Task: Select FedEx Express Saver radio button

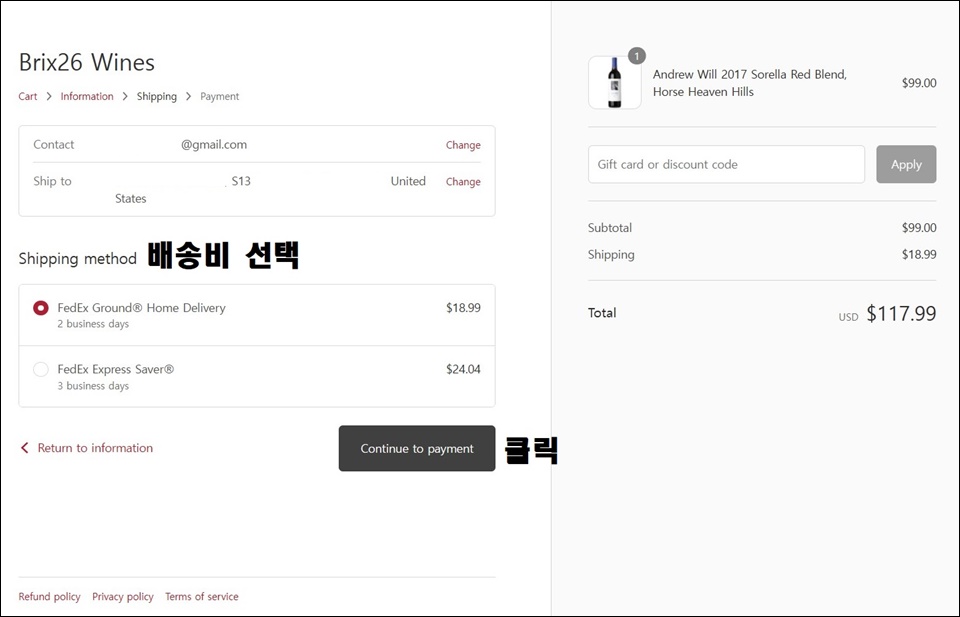Action: (41, 370)
